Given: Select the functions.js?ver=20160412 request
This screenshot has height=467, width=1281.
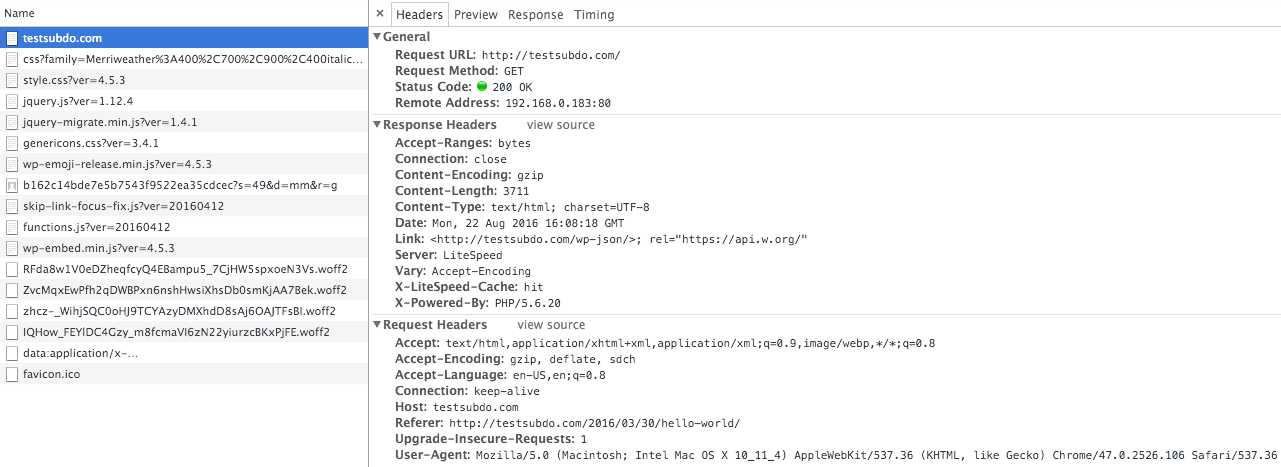Looking at the screenshot, I should tap(184, 227).
